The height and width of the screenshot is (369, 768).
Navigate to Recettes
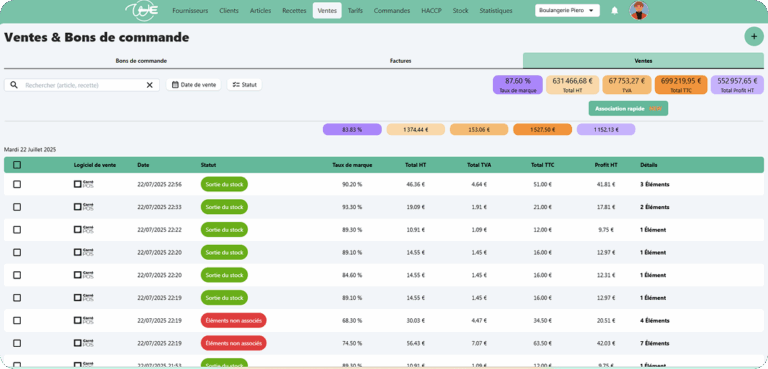click(x=294, y=11)
